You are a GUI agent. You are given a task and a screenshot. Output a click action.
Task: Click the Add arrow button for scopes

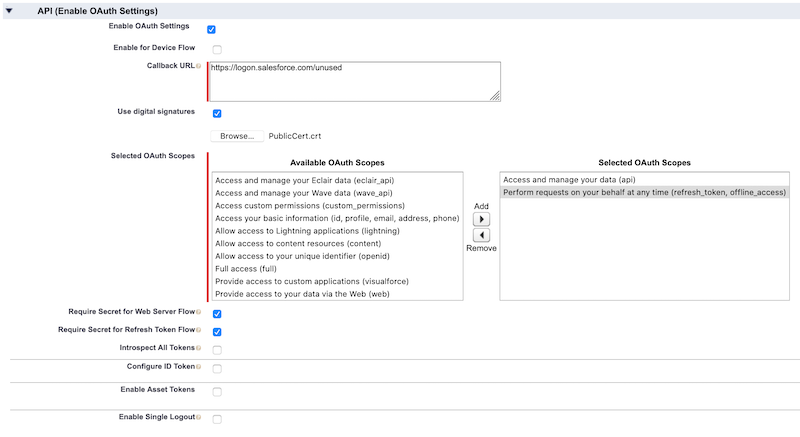(x=481, y=219)
